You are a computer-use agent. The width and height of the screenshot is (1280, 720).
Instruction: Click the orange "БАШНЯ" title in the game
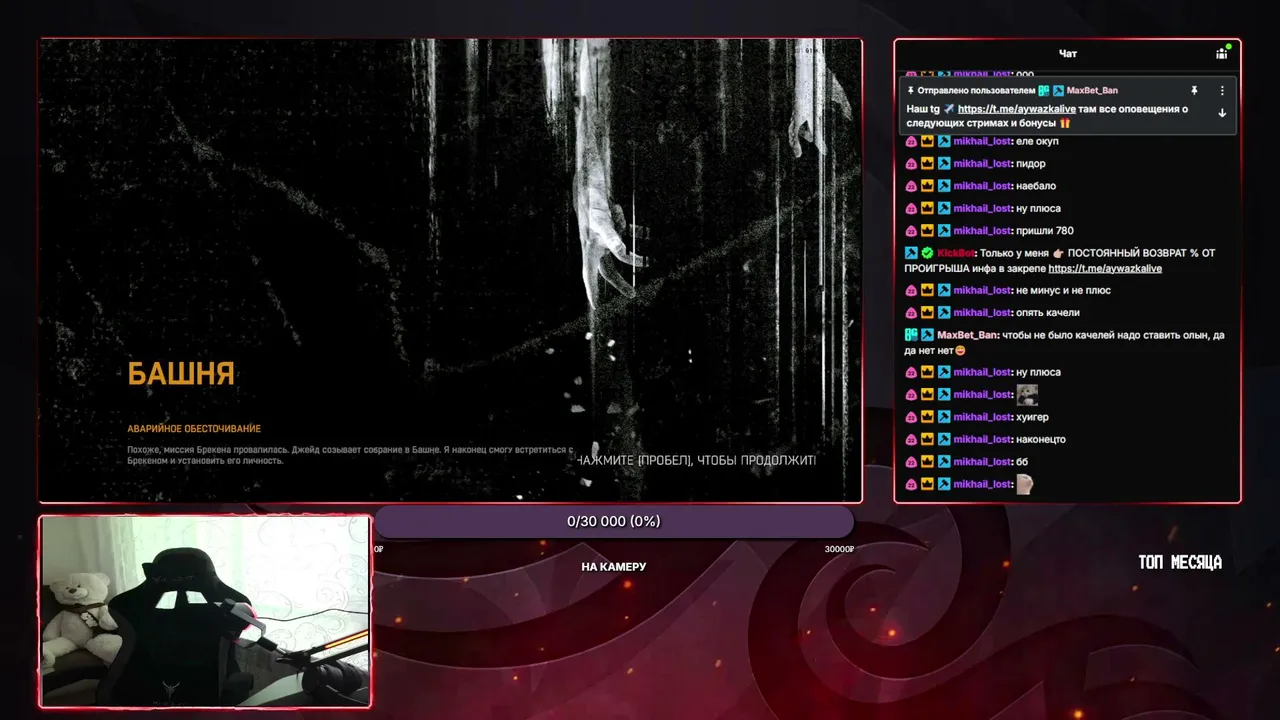point(181,374)
